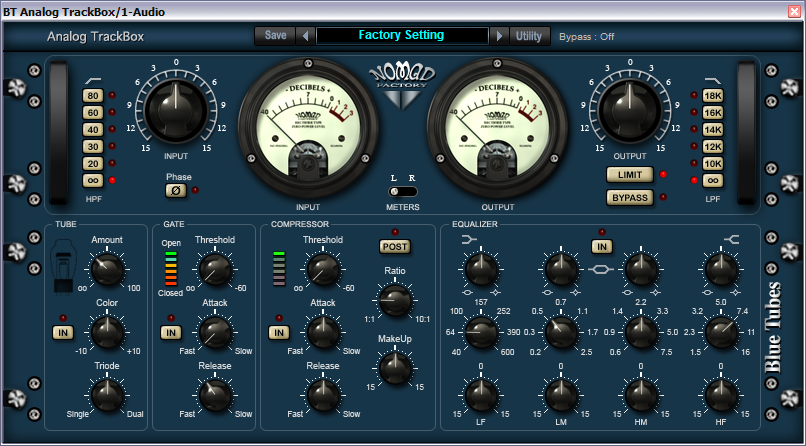
Task: Click the LF frequency knob (40-600)
Action: (481, 332)
